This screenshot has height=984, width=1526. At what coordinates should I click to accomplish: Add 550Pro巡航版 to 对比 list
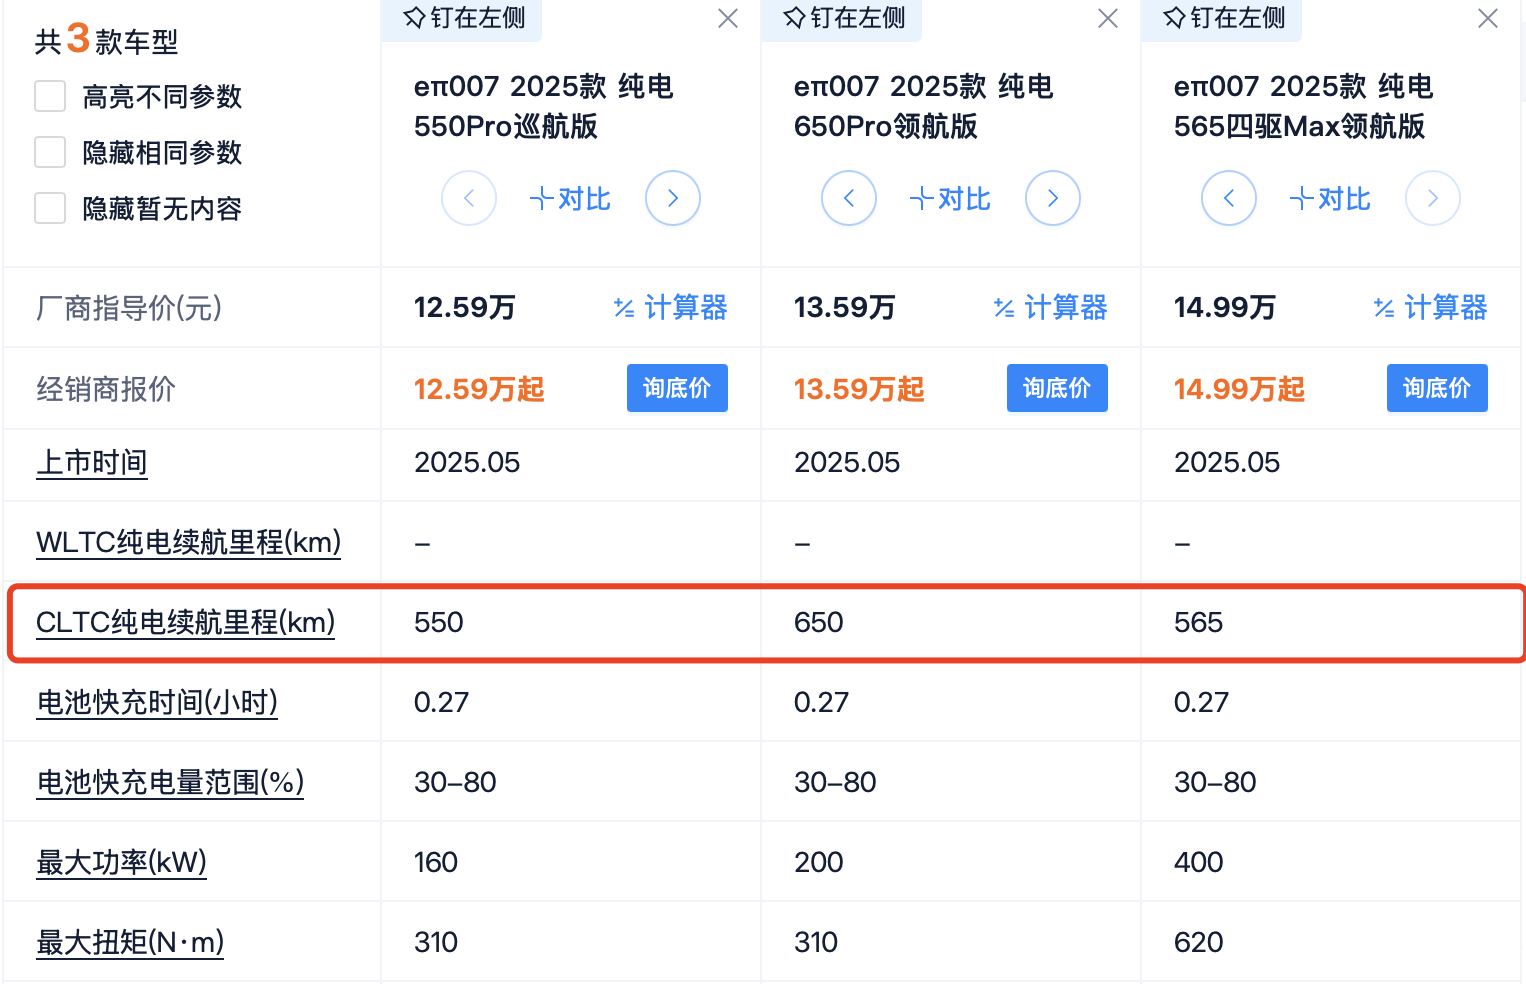[570, 199]
